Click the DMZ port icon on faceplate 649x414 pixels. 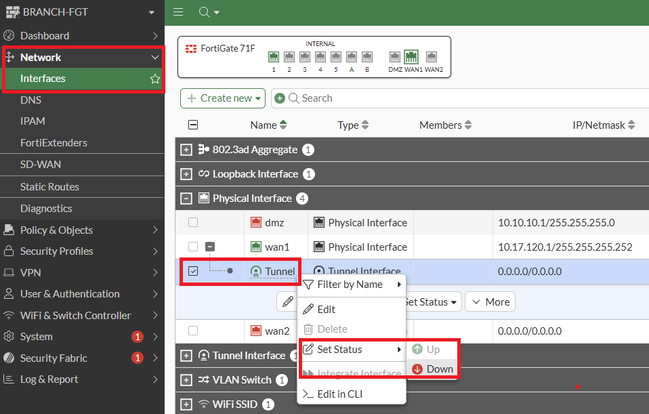(395, 57)
